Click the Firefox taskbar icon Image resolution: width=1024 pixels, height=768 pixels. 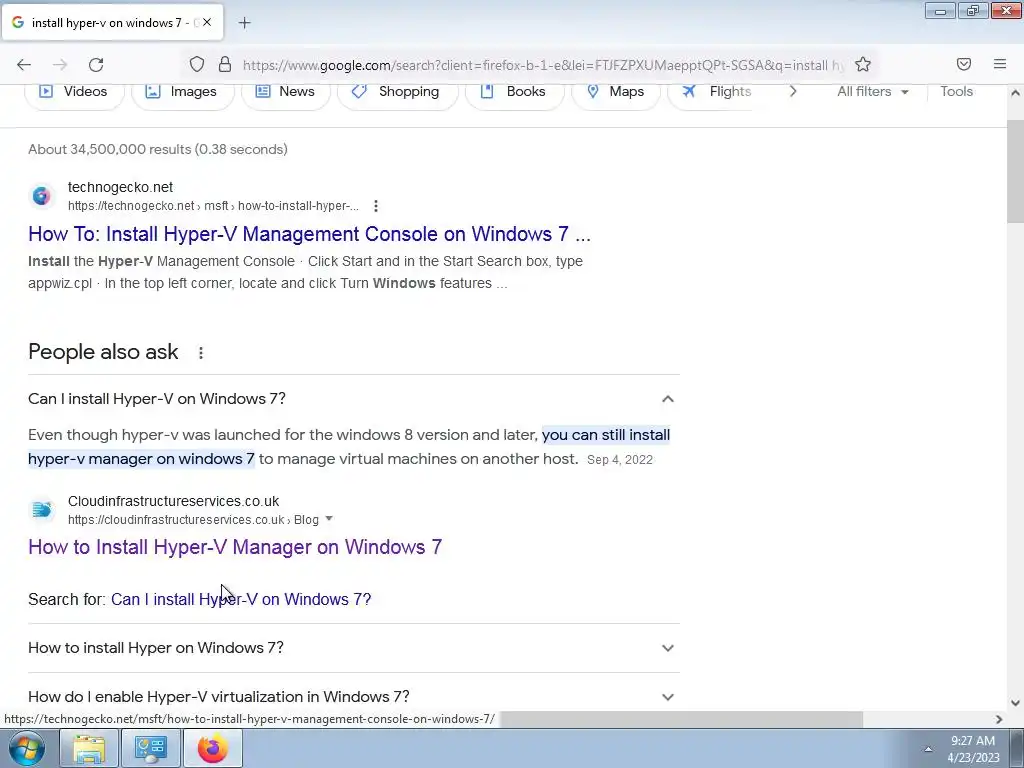point(212,749)
